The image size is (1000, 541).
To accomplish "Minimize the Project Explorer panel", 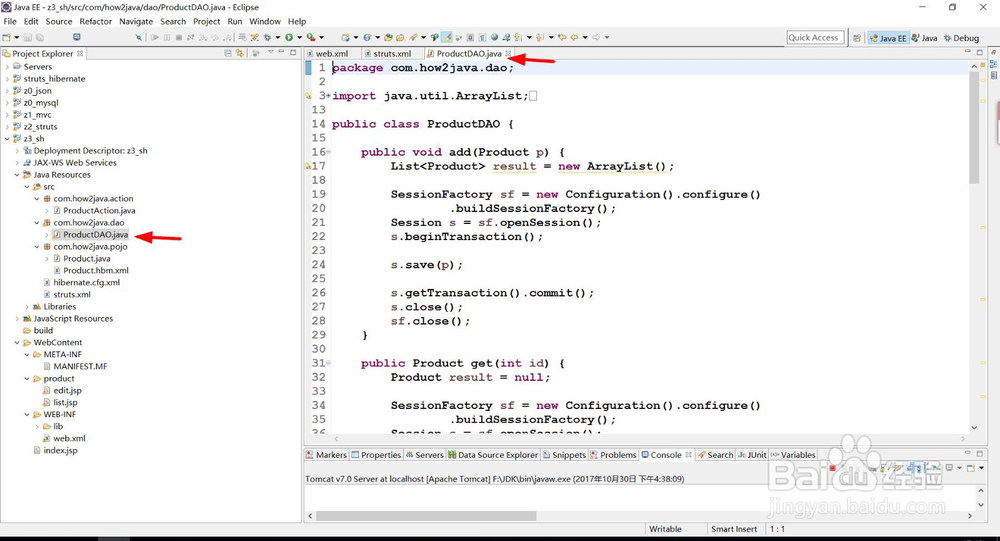I will [x=281, y=53].
